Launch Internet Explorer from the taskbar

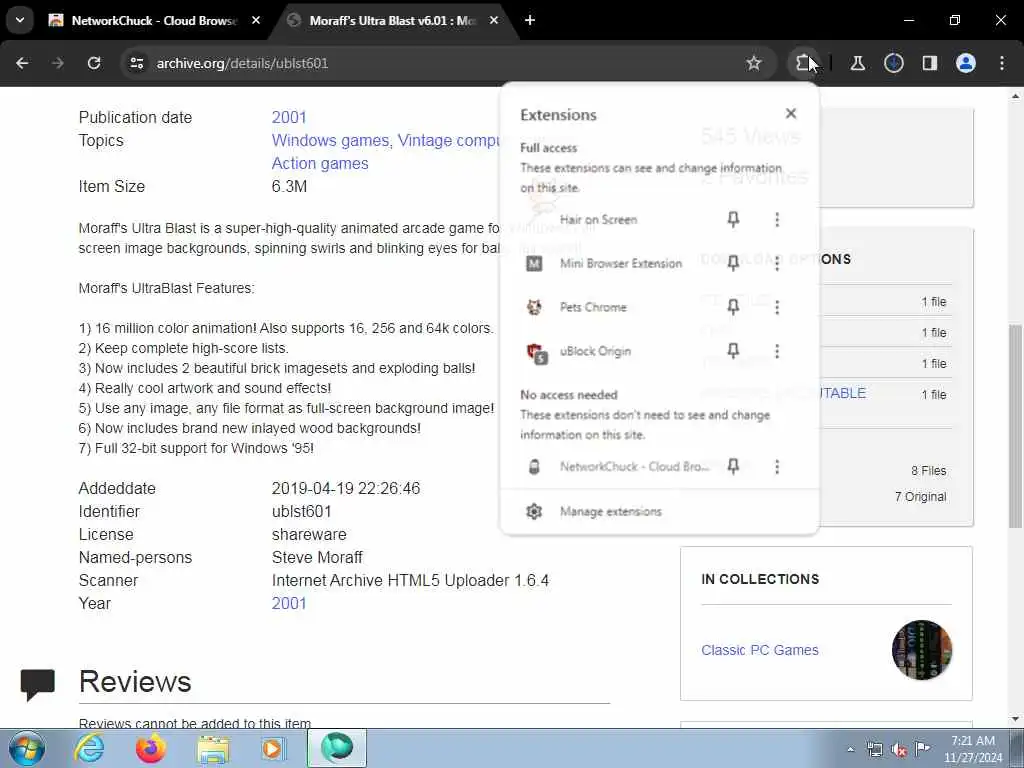(x=89, y=748)
